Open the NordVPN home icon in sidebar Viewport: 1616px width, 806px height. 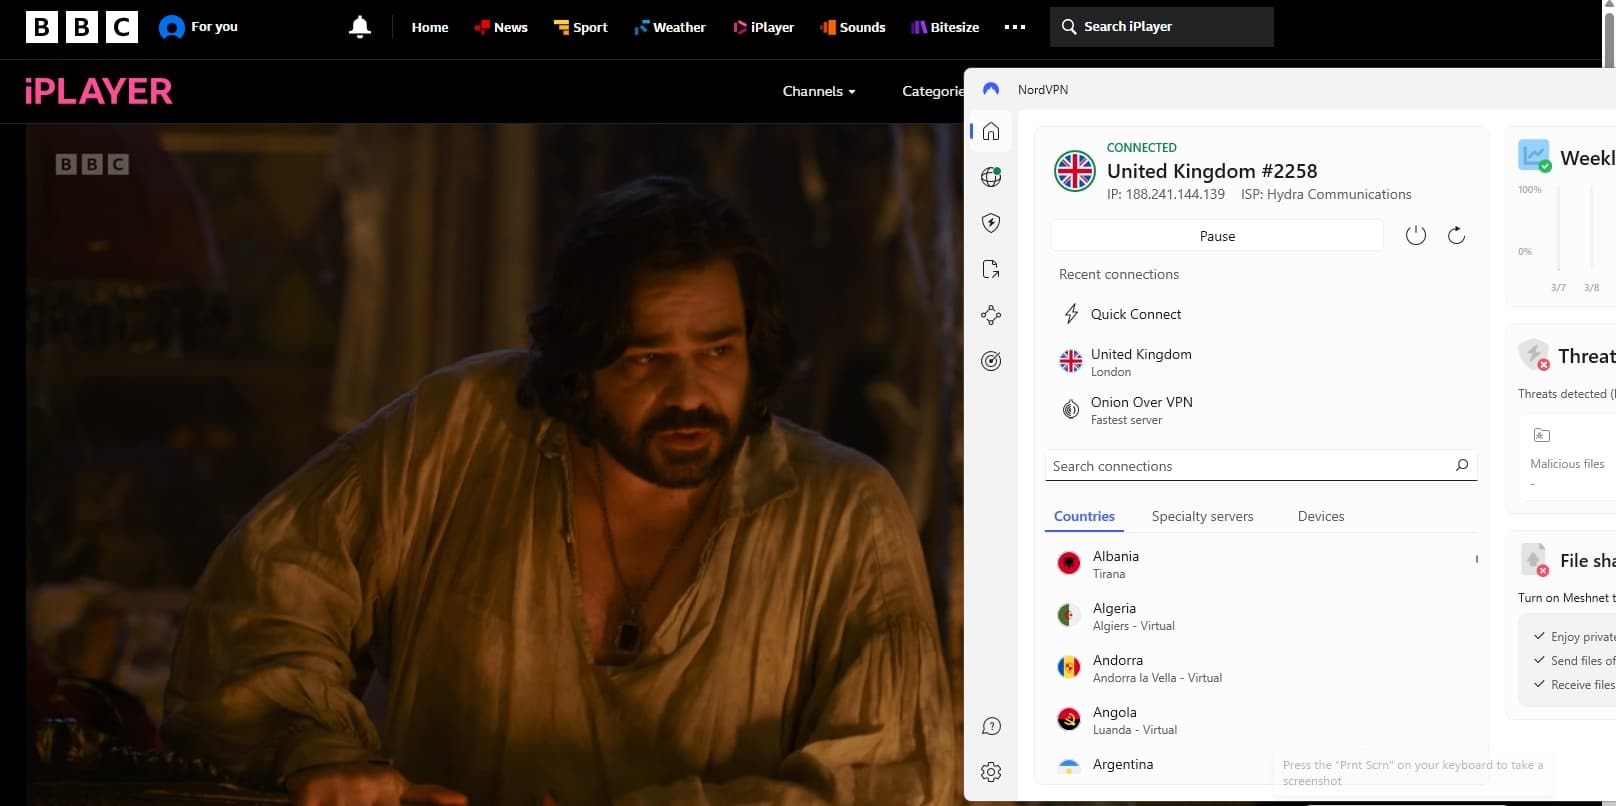pyautogui.click(x=991, y=131)
